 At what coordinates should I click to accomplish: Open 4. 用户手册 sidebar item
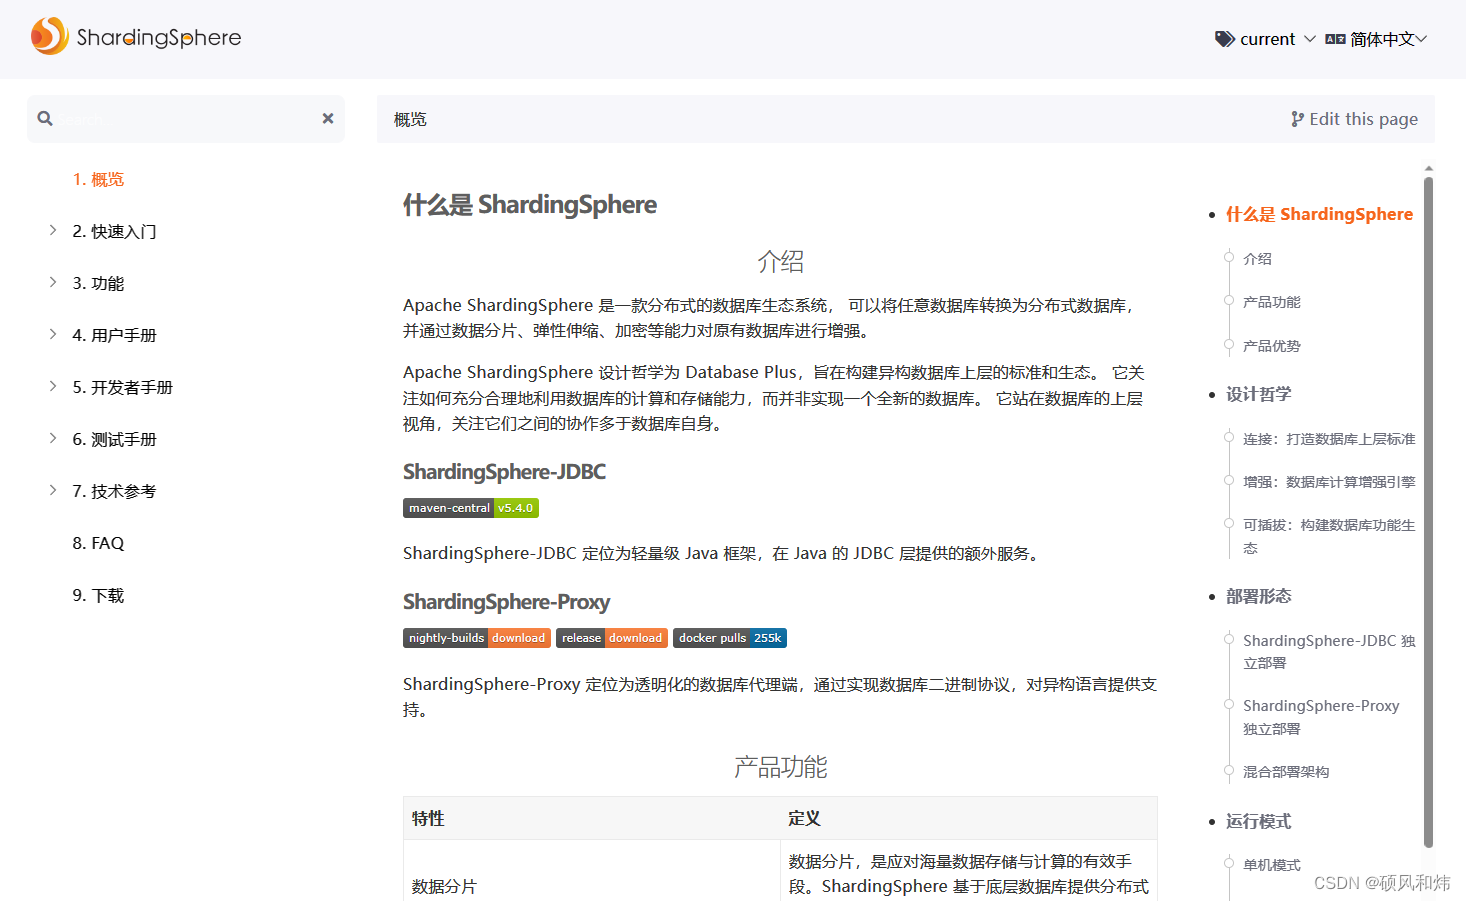pos(114,336)
